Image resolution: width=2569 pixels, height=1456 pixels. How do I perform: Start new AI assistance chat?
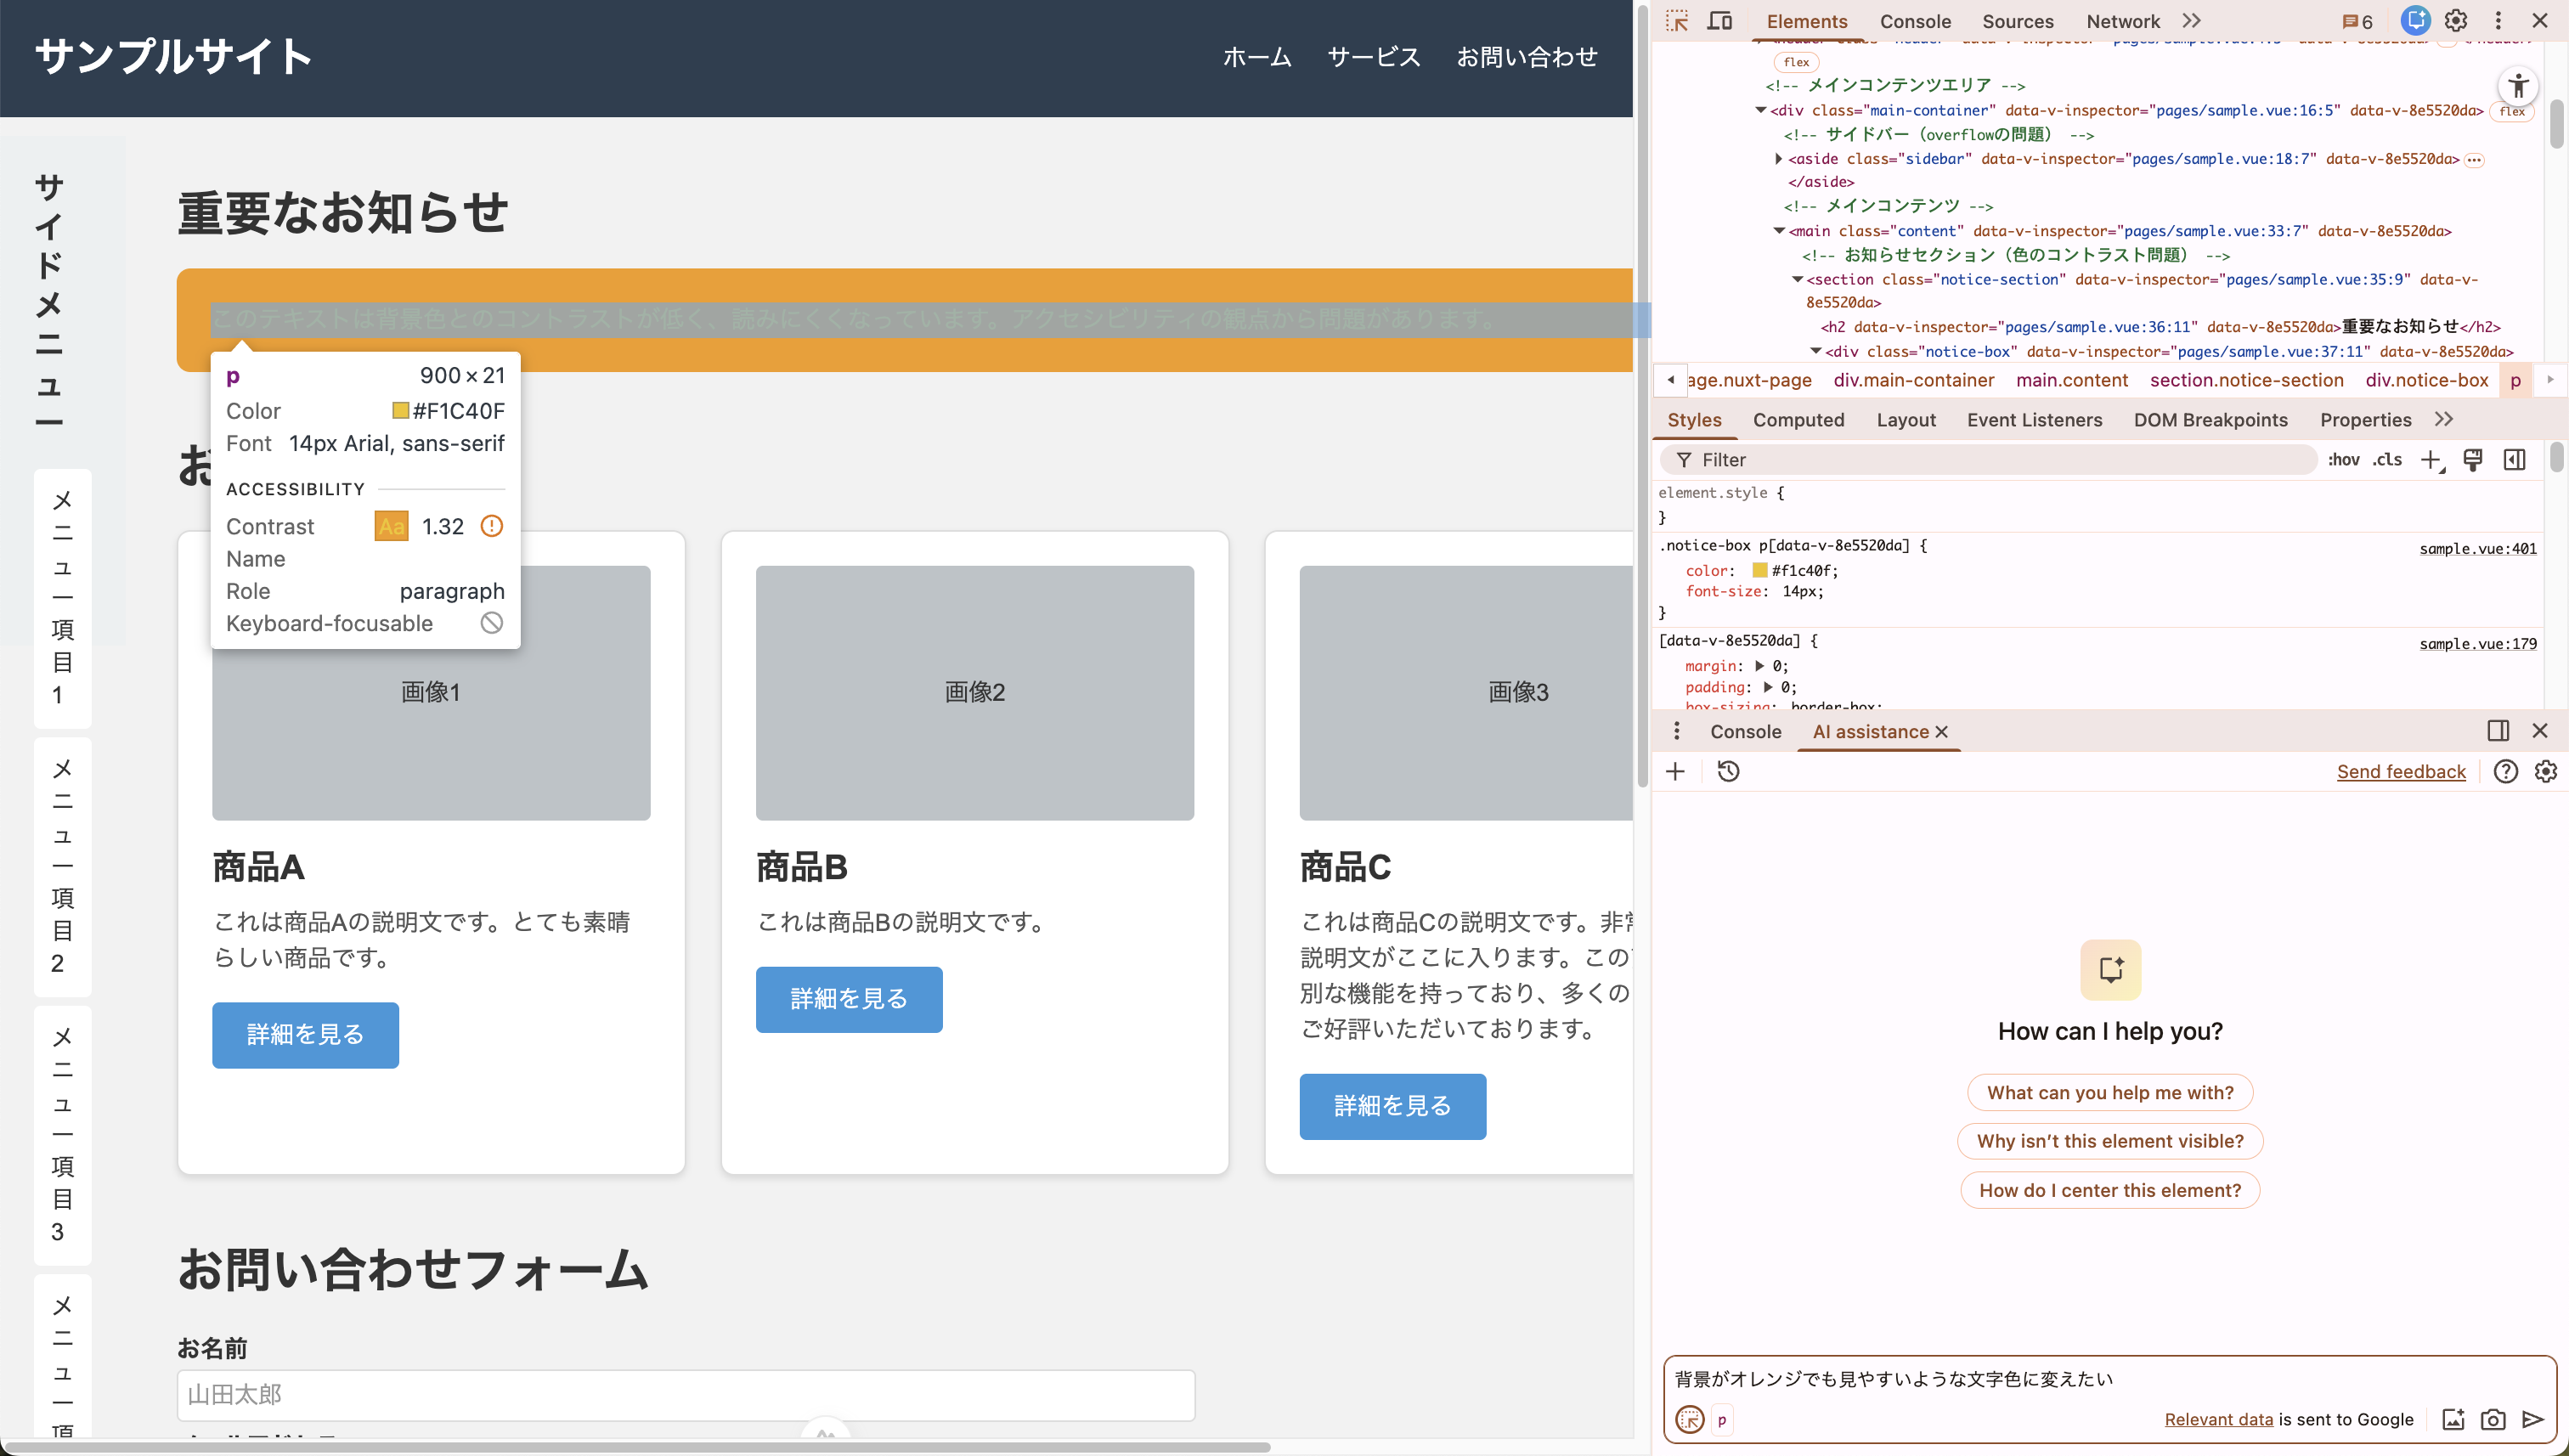pos(1676,771)
